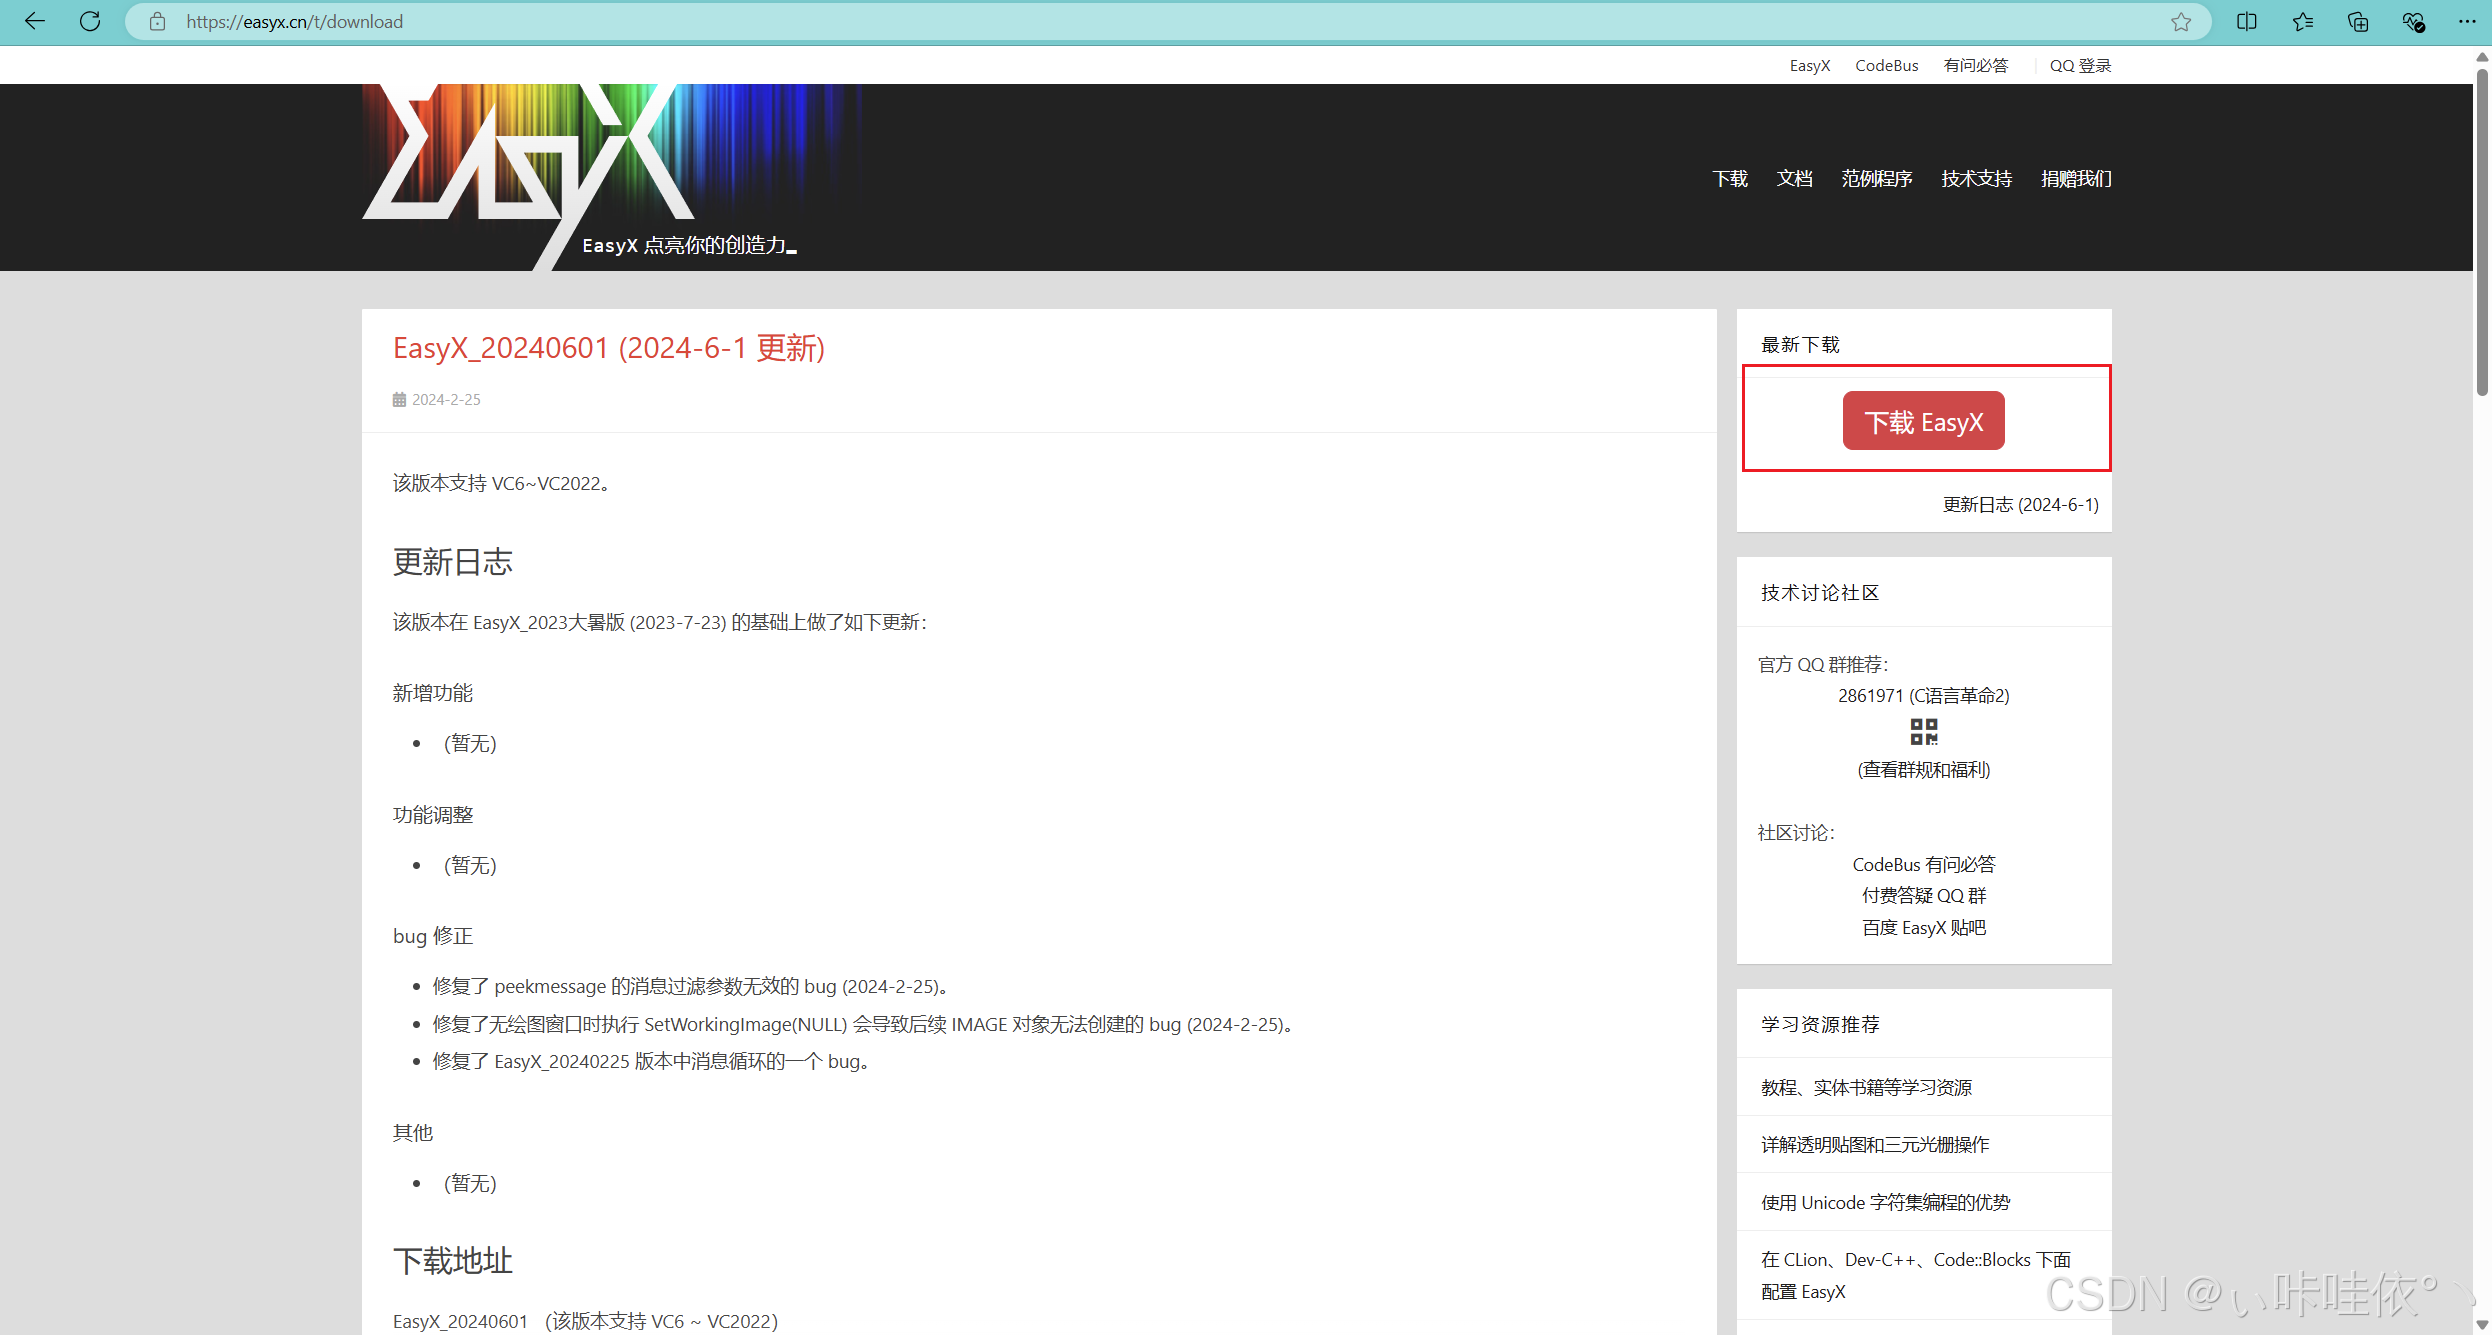Image resolution: width=2492 pixels, height=1335 pixels.
Task: Open the QQ group QR code icon
Action: [1924, 732]
